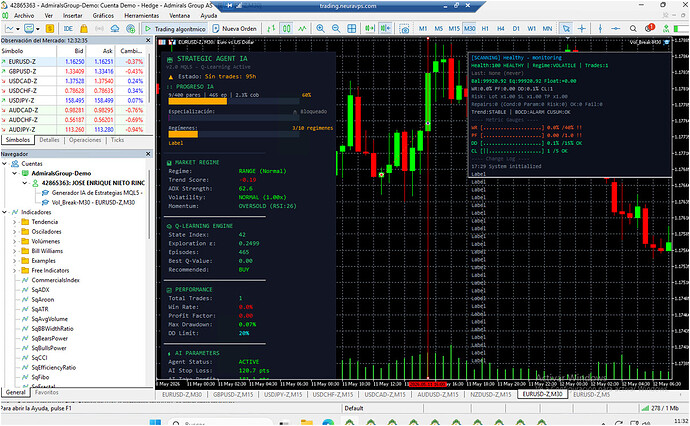Select the W1 timeframe
The width and height of the screenshot is (690, 426).
click(x=532, y=29)
